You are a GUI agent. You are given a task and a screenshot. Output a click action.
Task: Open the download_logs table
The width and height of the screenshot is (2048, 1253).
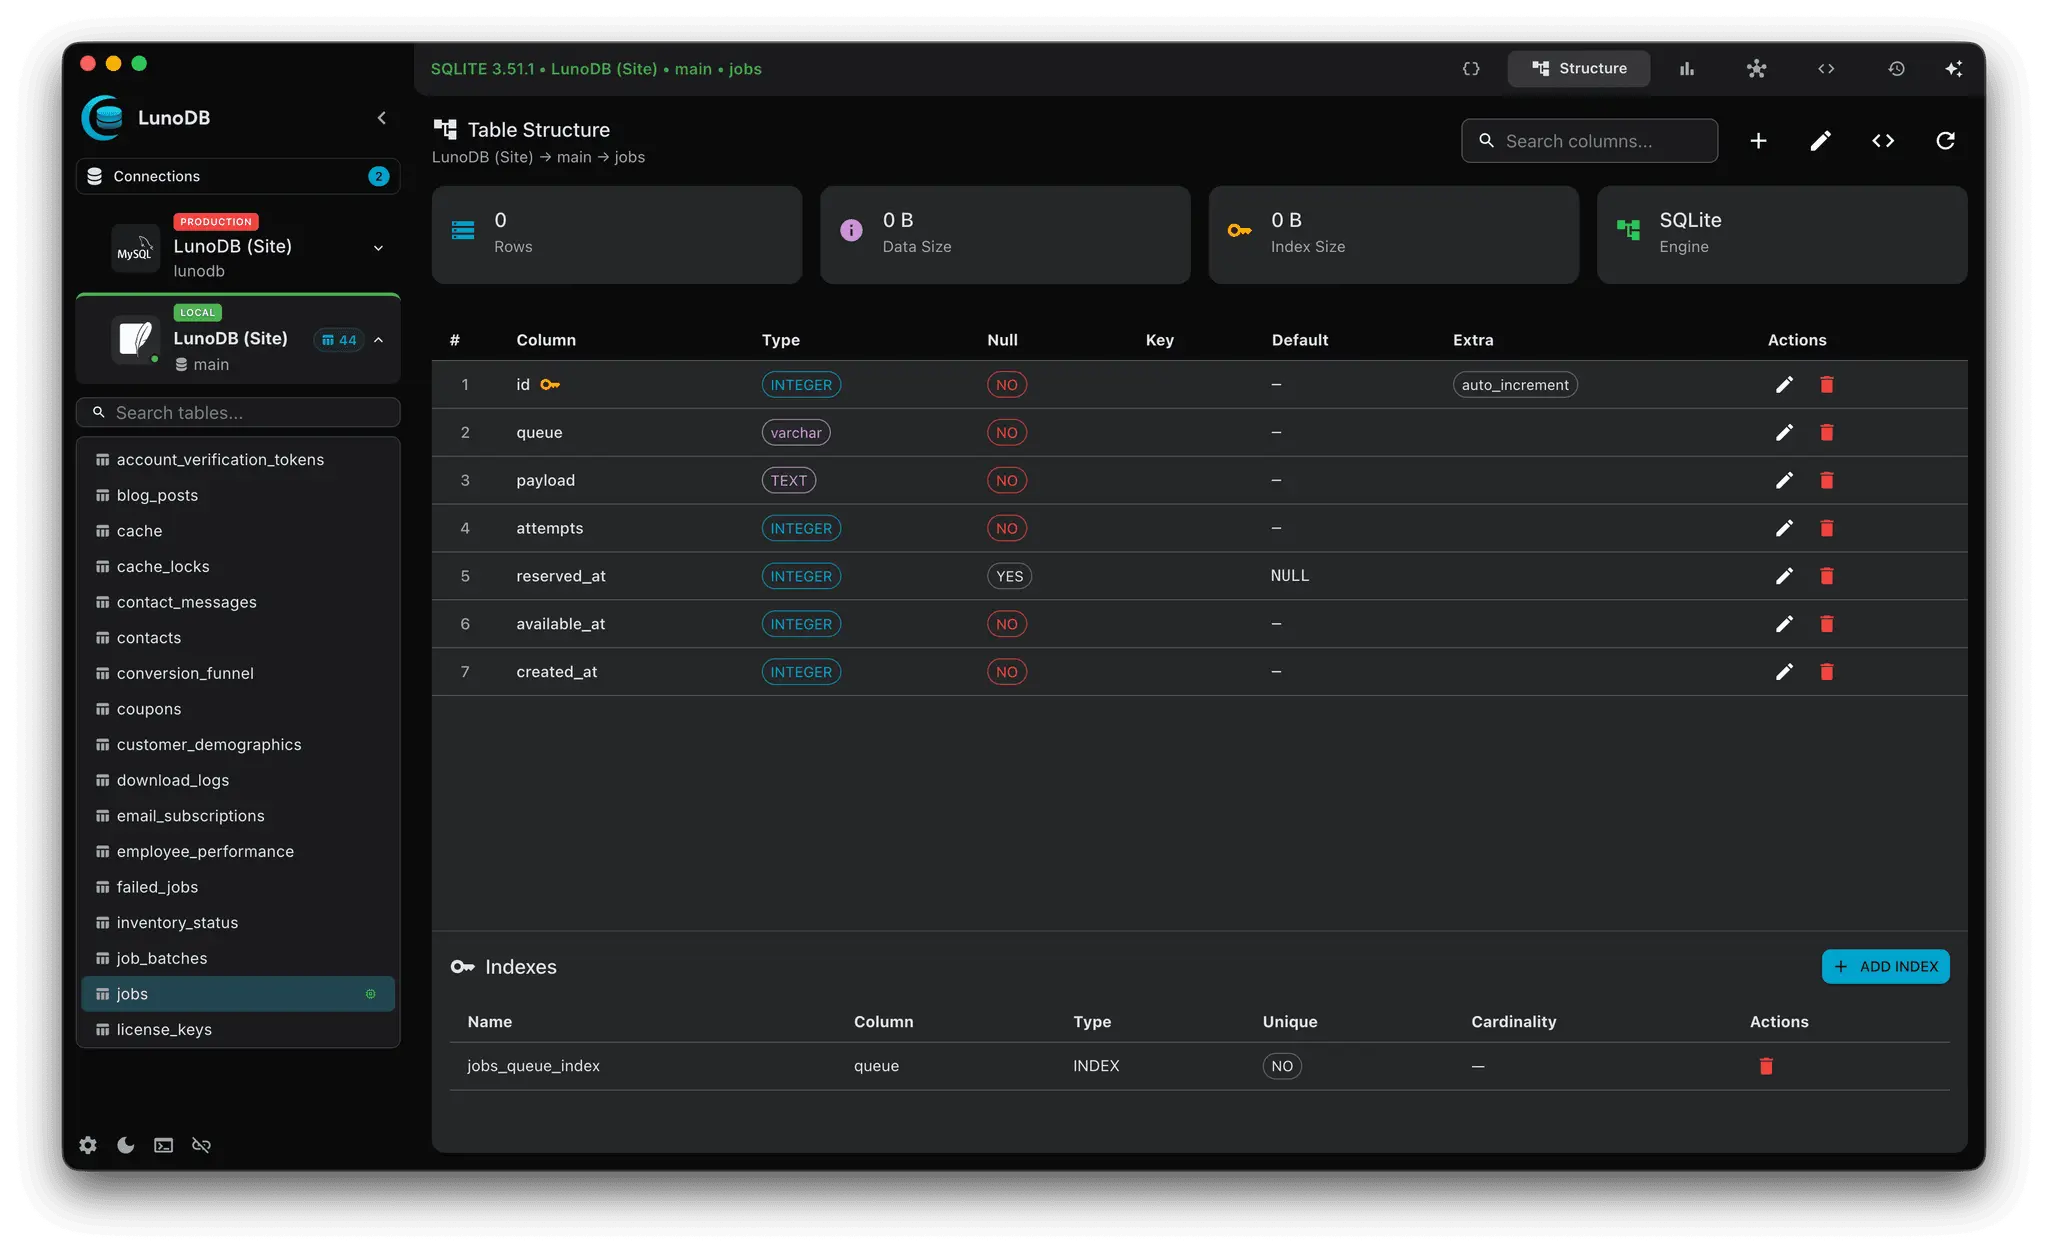238,781
